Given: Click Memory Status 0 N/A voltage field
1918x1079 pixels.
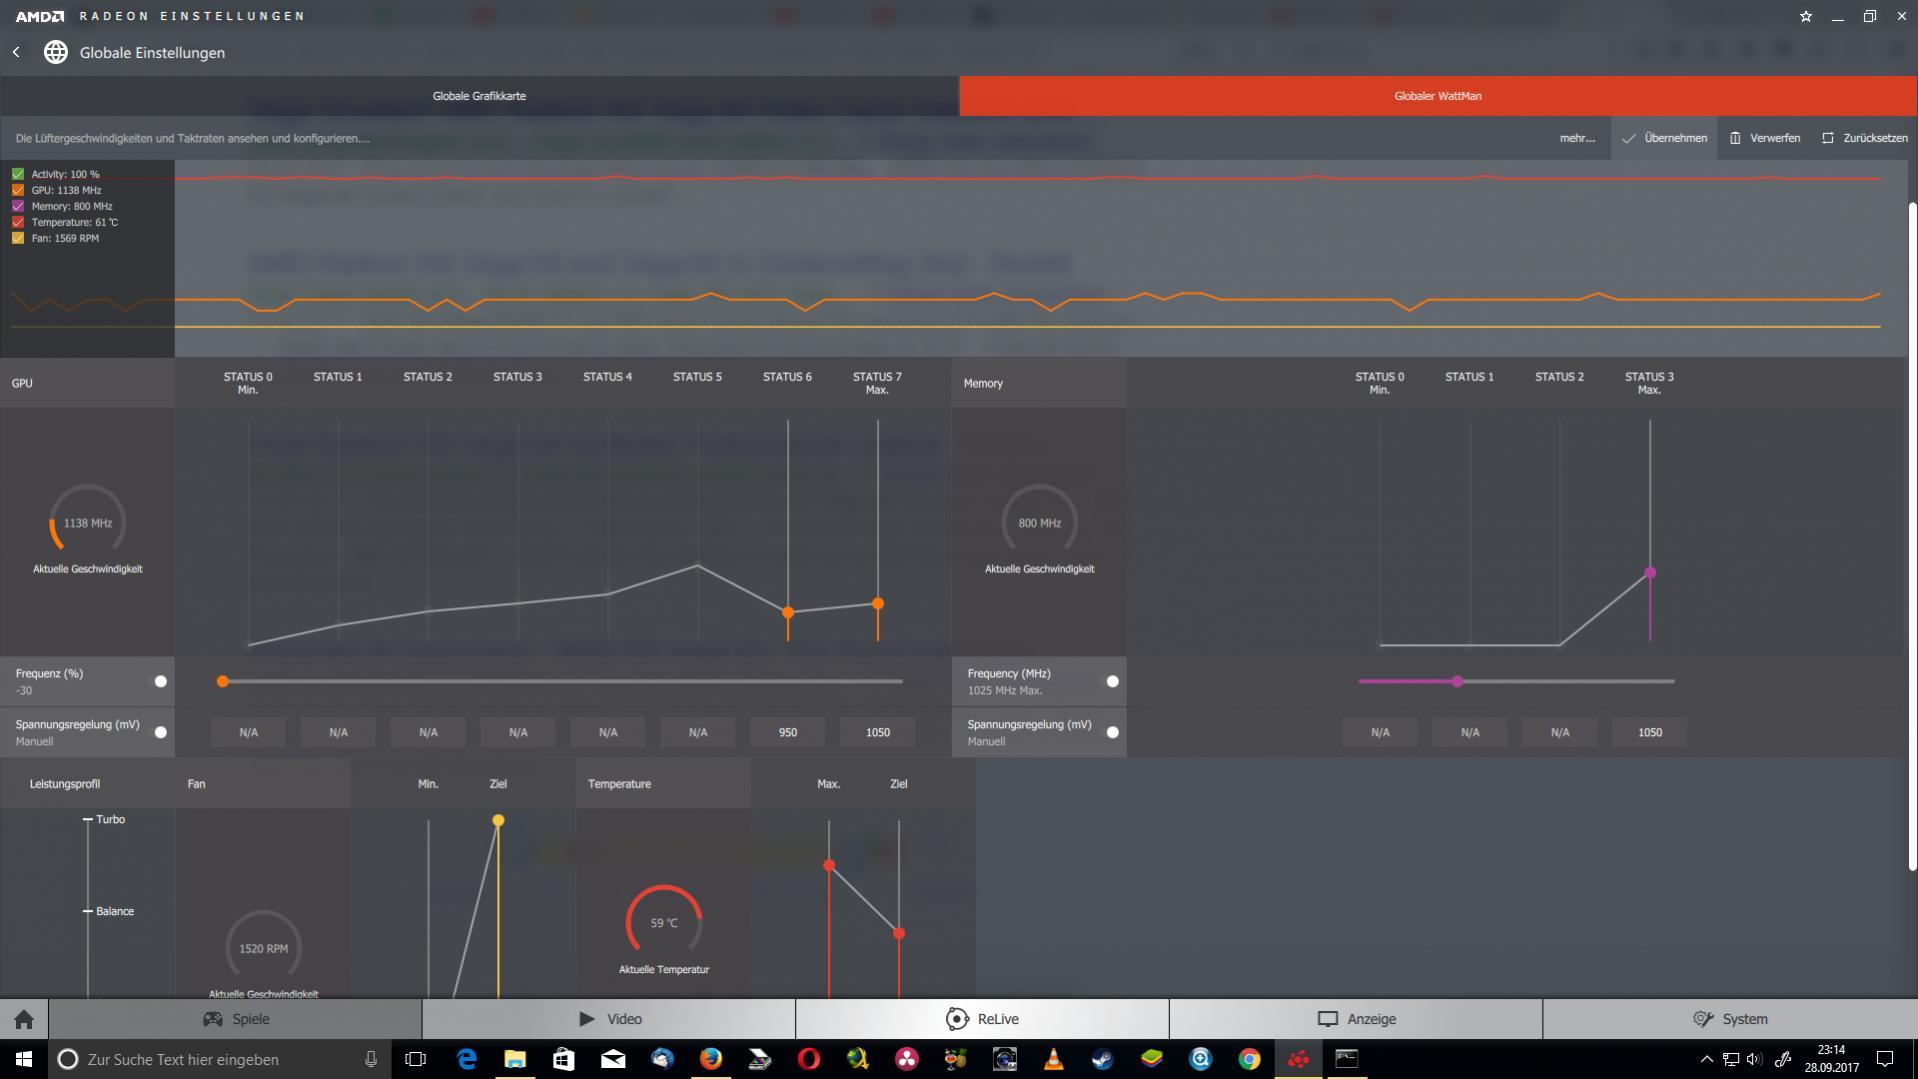Looking at the screenshot, I should pos(1380,732).
